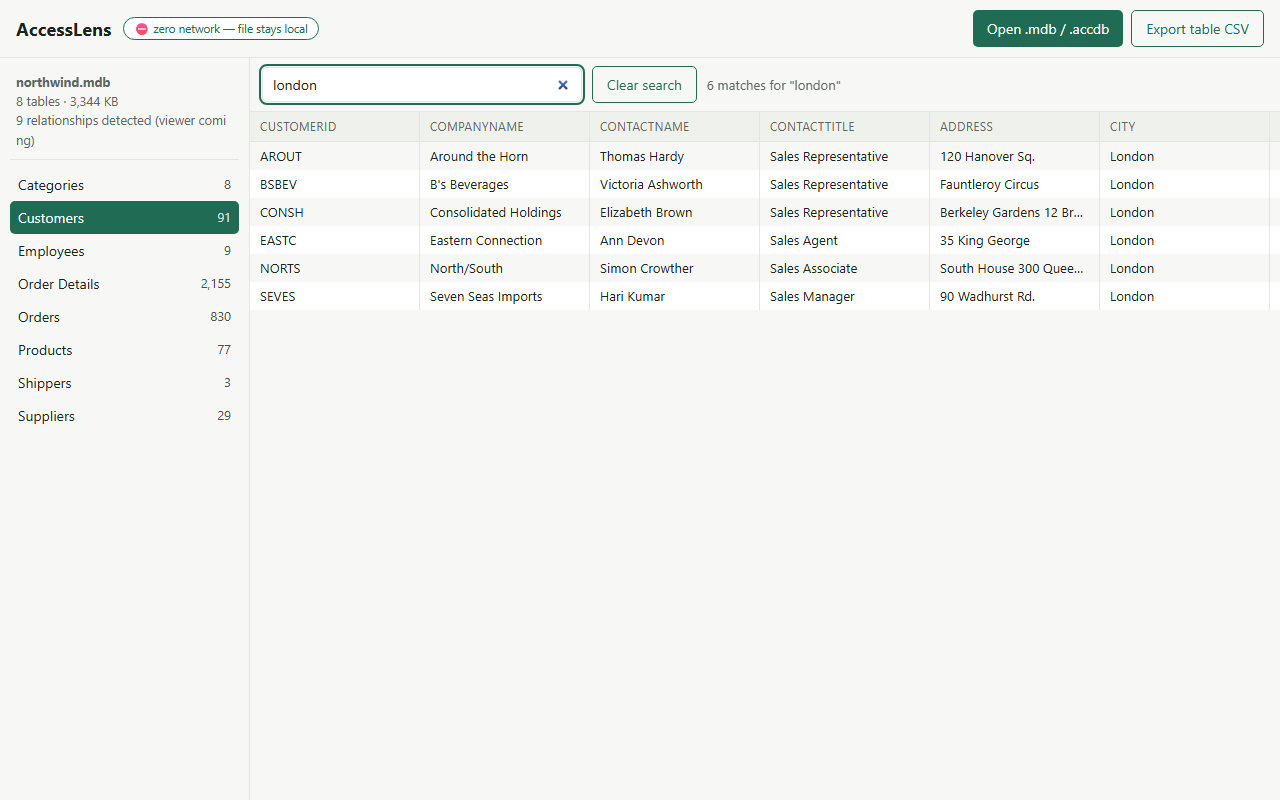Viewport: 1280px width, 800px height.
Task: Click the "Consolidated Holdings" company cell
Action: pyautogui.click(x=505, y=212)
